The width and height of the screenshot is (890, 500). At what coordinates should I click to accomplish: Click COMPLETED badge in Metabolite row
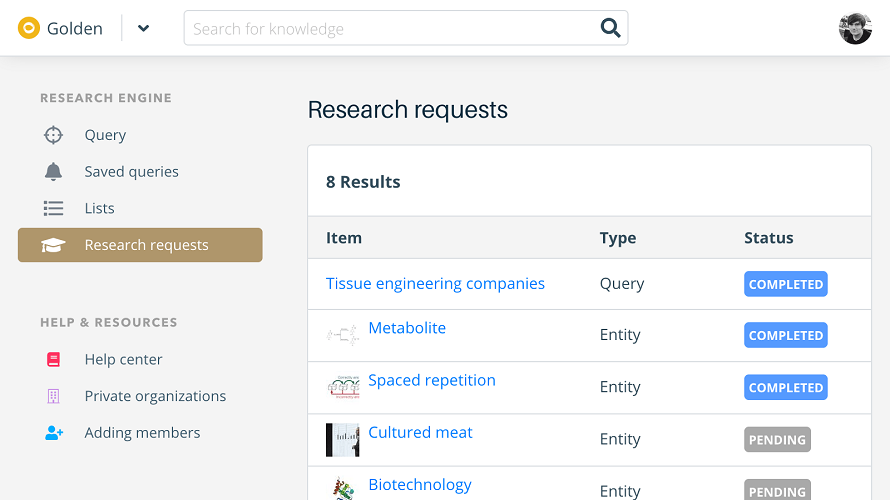tap(786, 335)
